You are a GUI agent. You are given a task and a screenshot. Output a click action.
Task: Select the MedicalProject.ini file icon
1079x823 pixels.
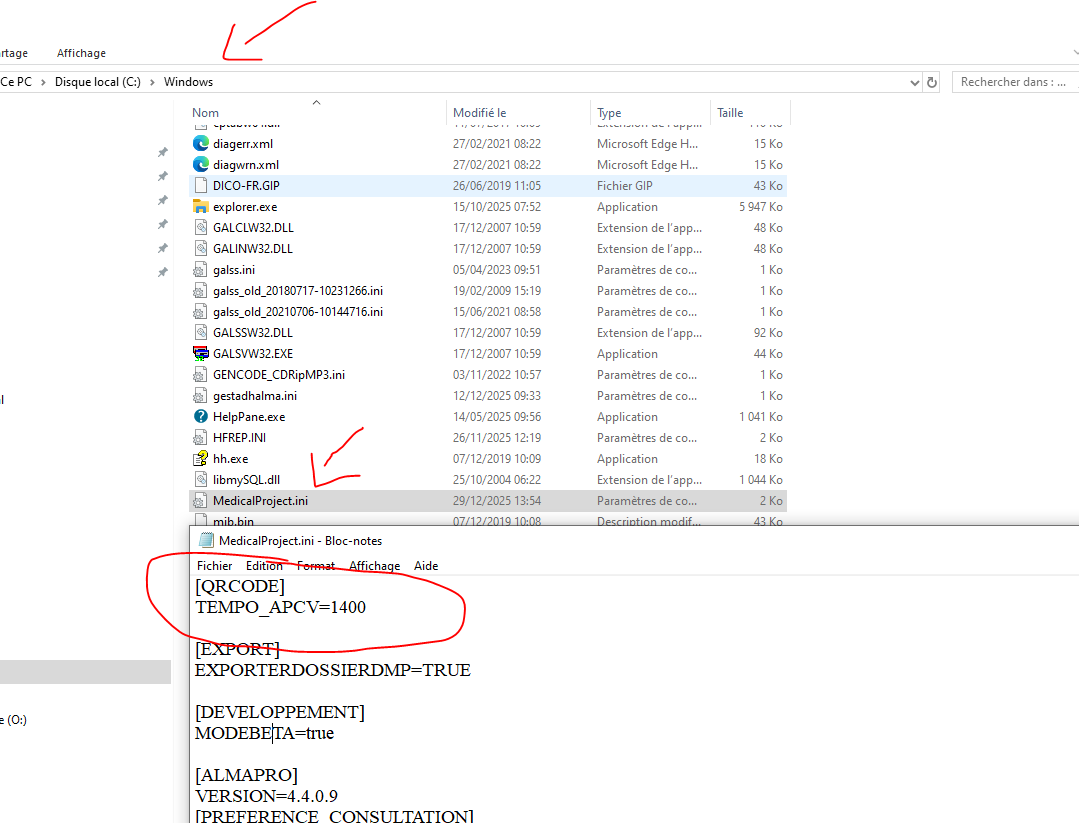pos(201,501)
